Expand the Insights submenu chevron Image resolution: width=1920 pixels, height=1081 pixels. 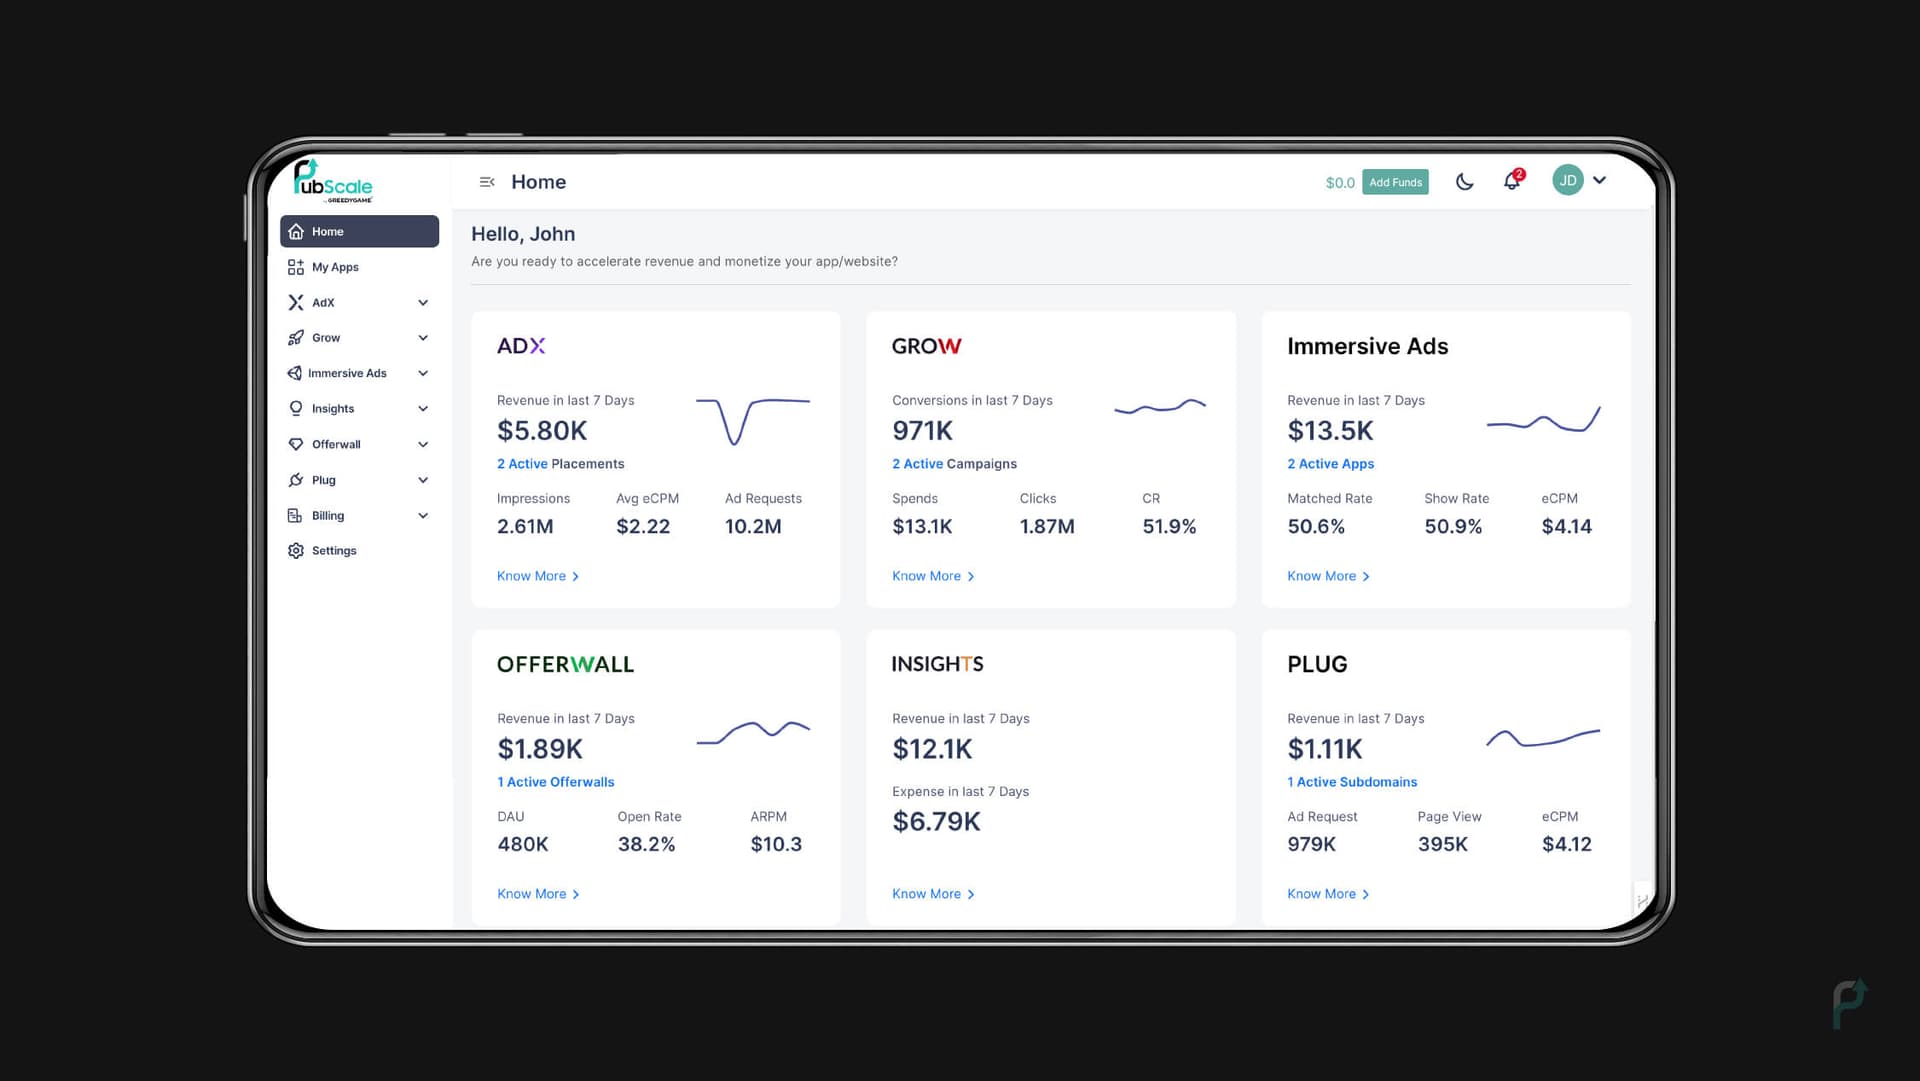click(423, 409)
